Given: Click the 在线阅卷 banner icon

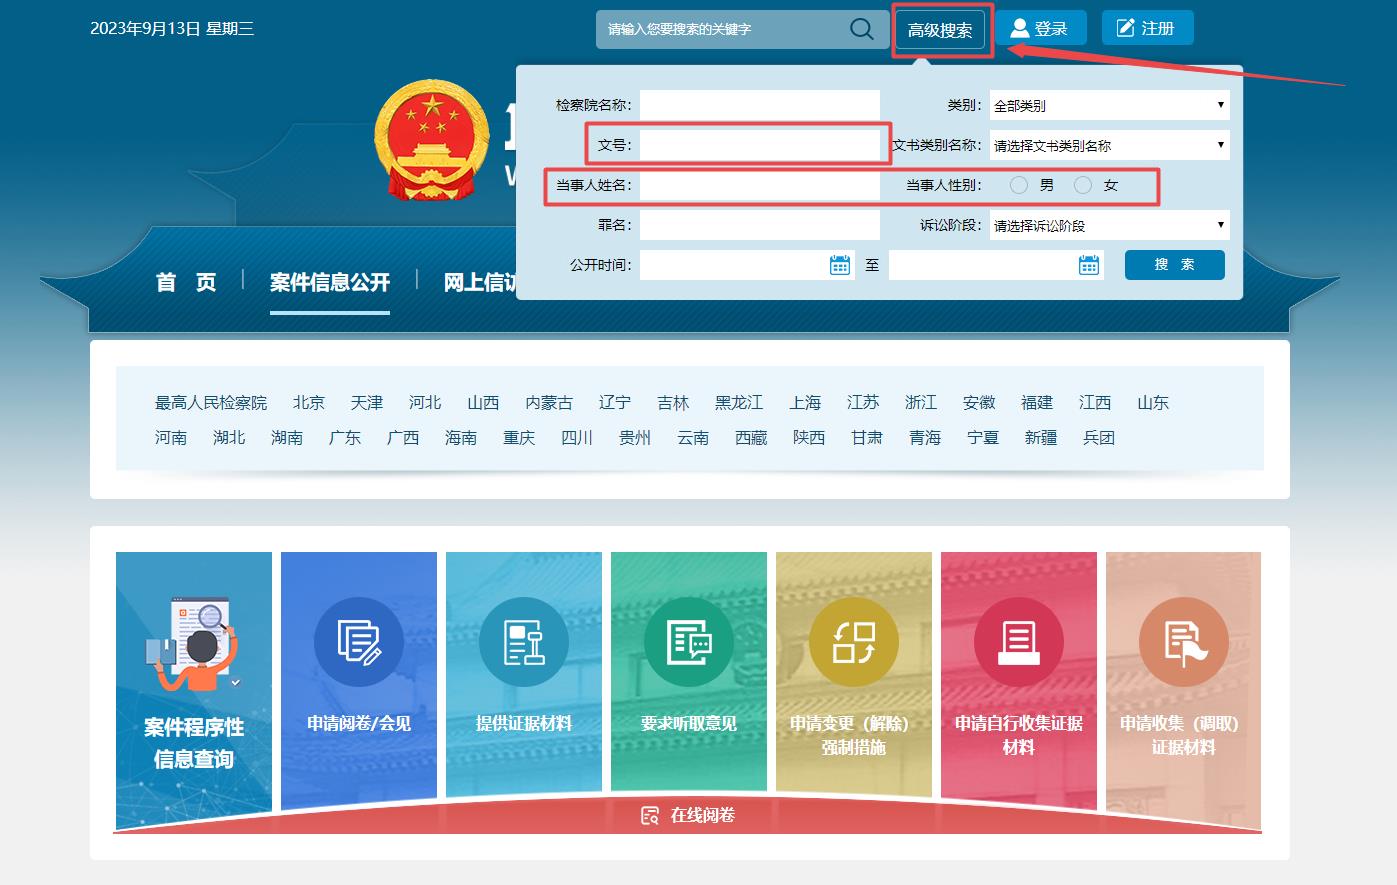Looking at the screenshot, I should coord(650,815).
